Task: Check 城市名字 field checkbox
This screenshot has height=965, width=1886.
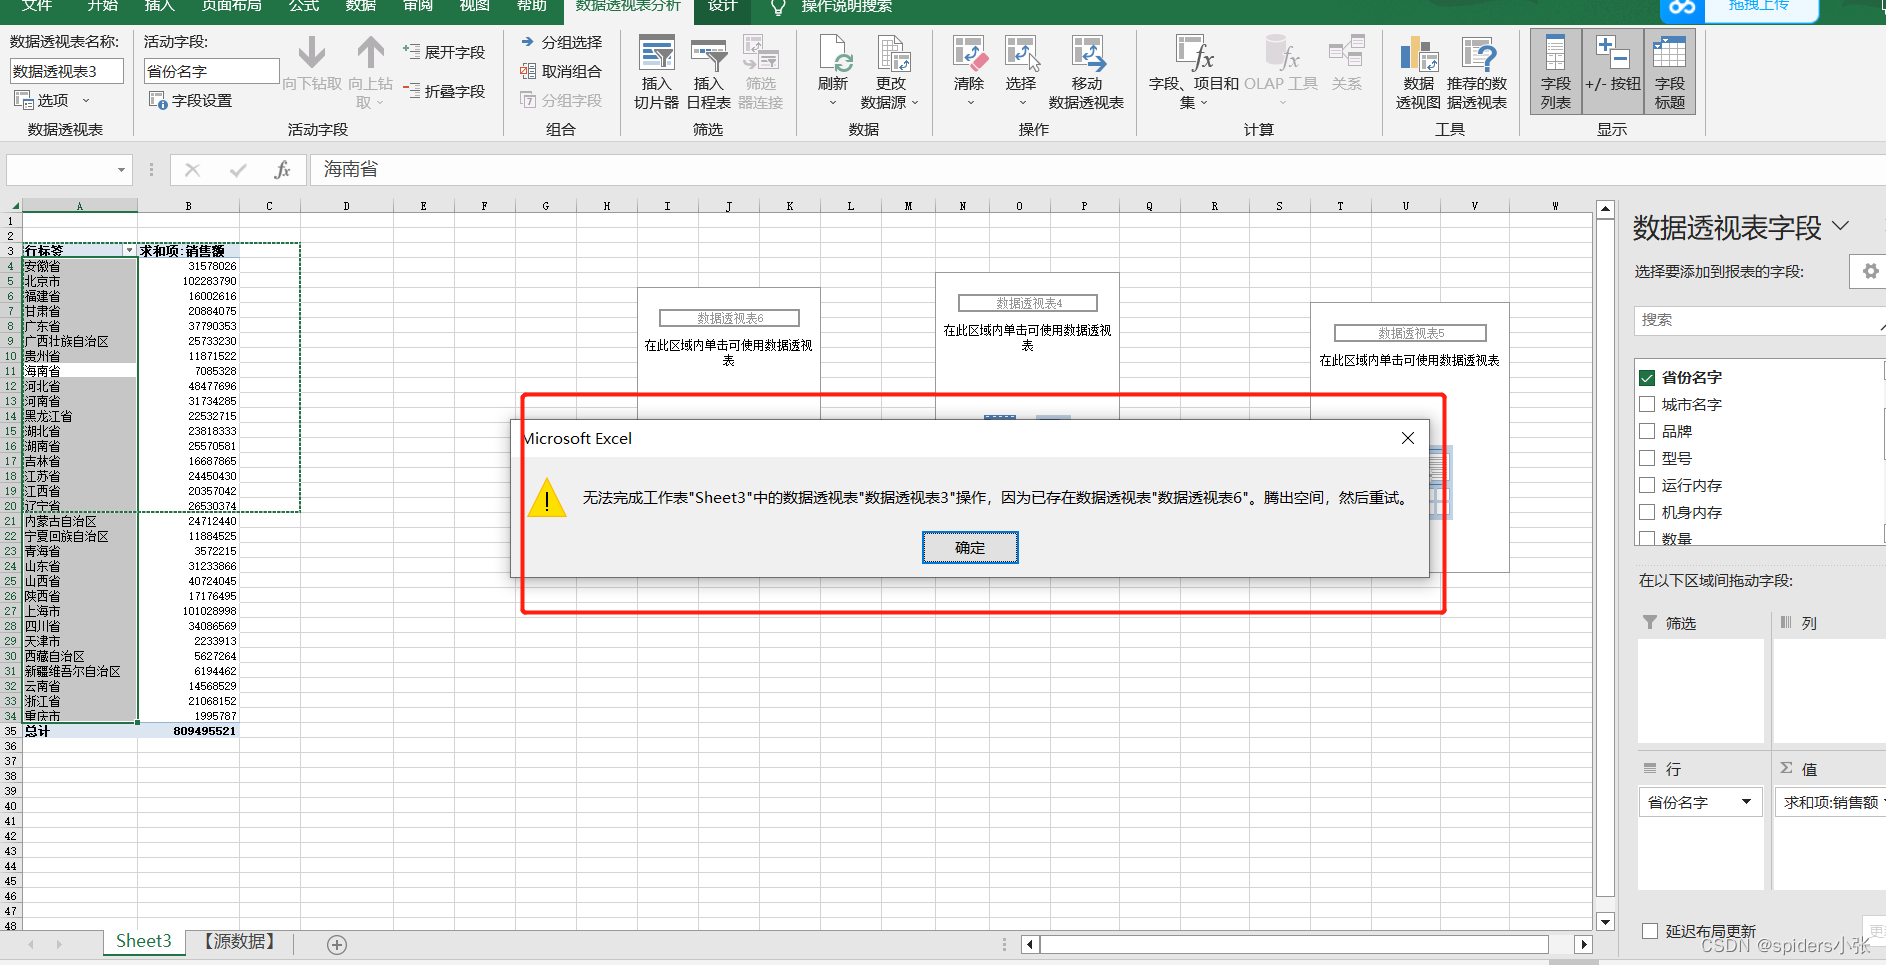Action: [1647, 404]
